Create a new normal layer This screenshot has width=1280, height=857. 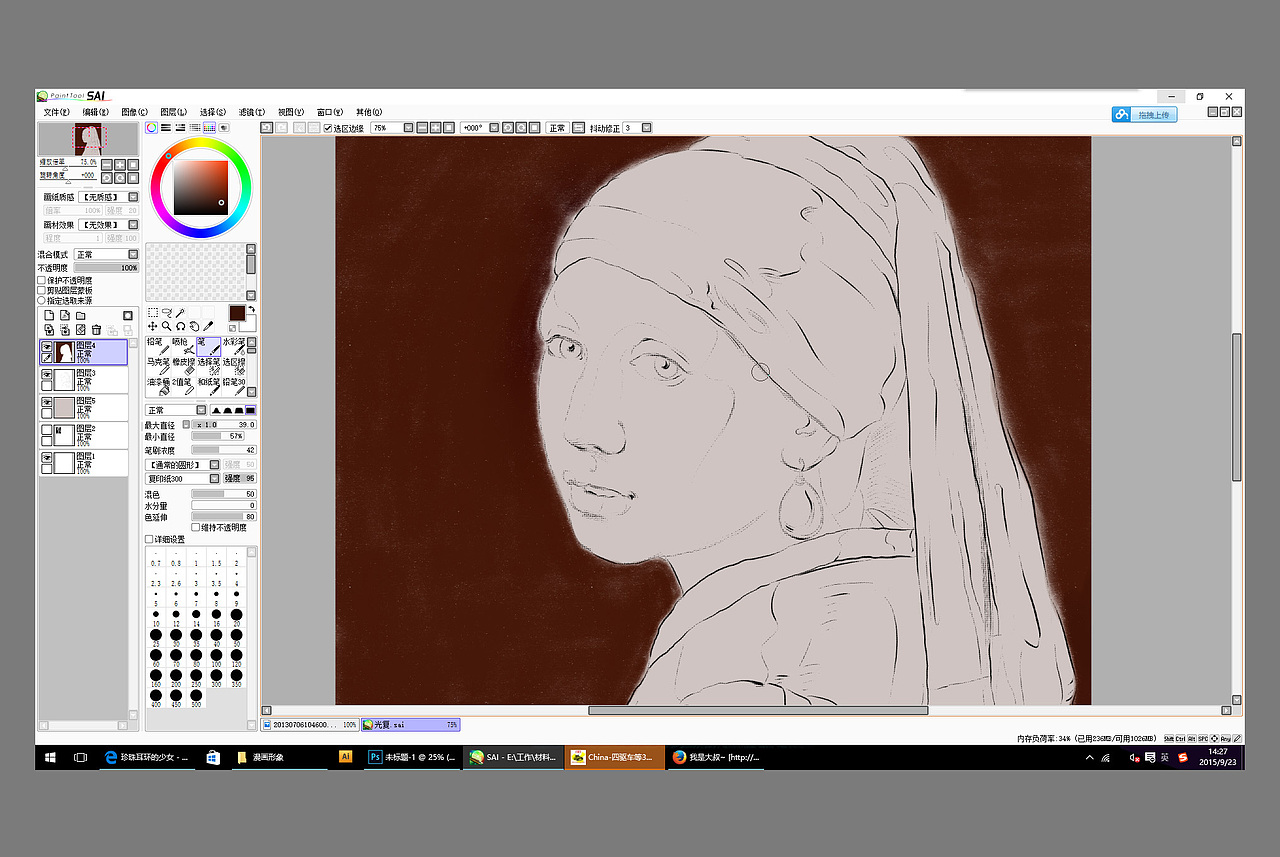pyautogui.click(x=49, y=316)
